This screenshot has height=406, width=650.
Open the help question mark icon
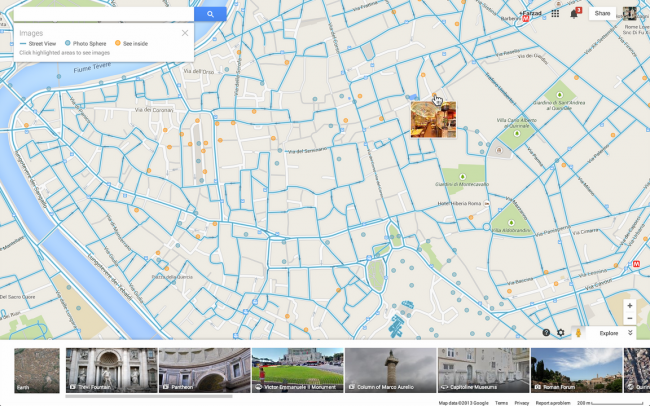click(546, 333)
